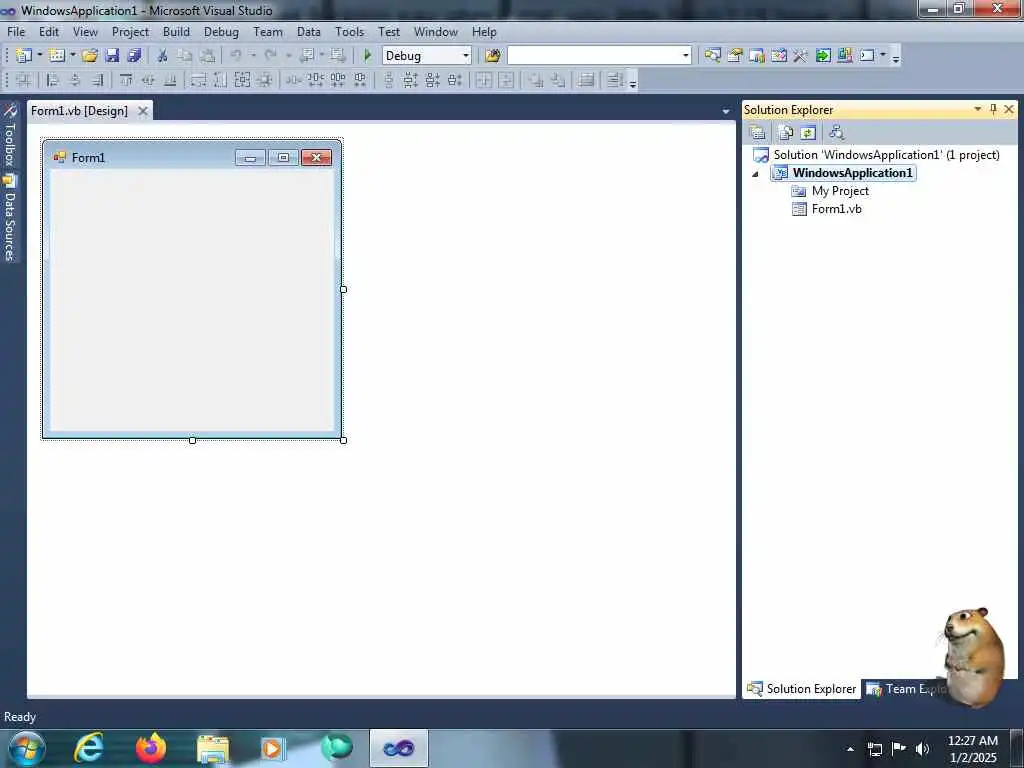Viewport: 1024px width, 768px height.
Task: Open the Edit menu
Action: [x=49, y=32]
